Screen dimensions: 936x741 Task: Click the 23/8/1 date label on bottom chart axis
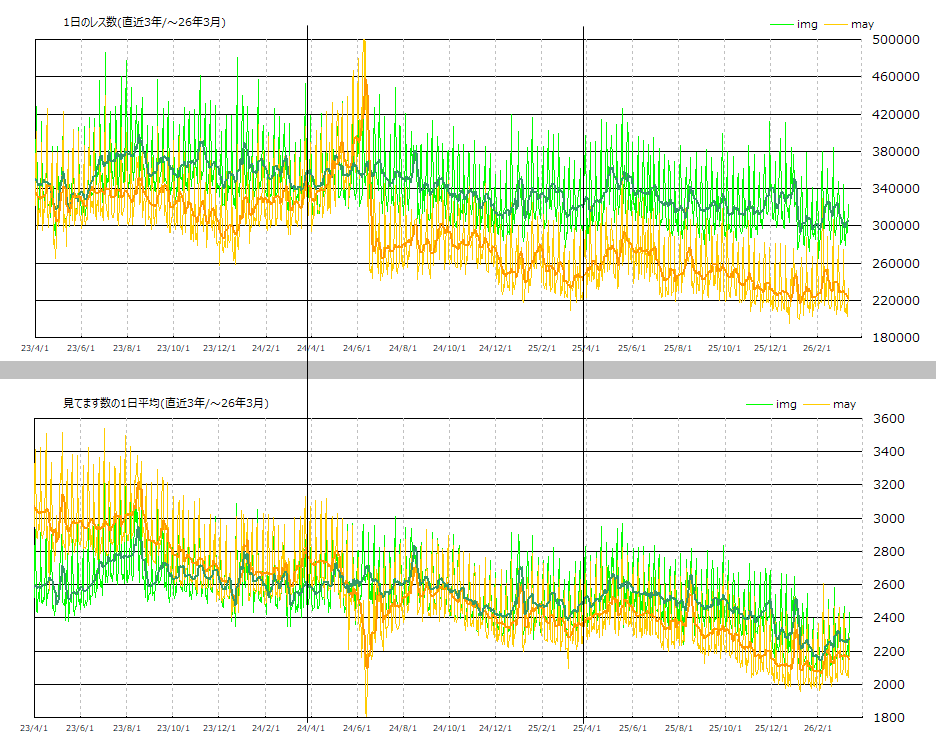[x=127, y=729]
